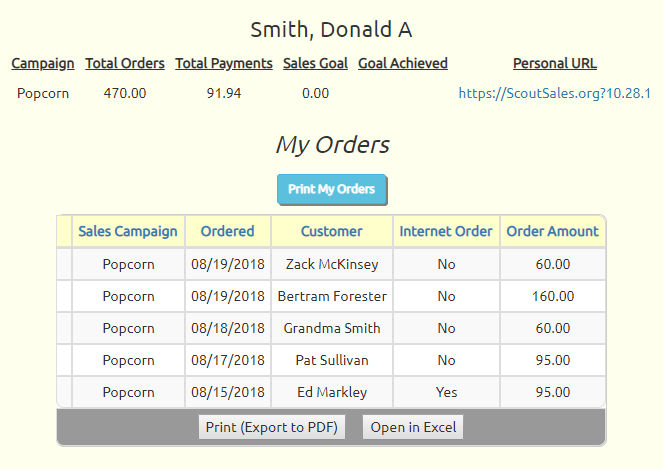Select the Zack McKinsey order row
The width and height of the screenshot is (663, 470).
331,264
